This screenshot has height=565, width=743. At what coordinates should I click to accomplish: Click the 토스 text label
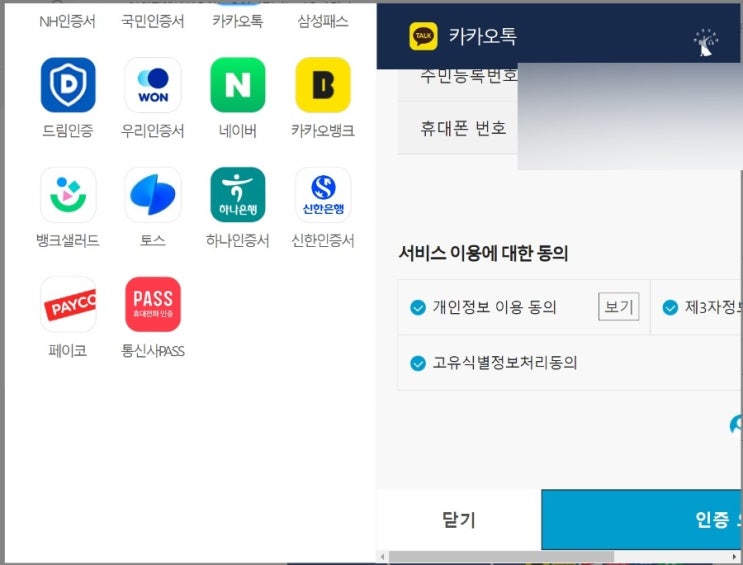click(x=153, y=240)
